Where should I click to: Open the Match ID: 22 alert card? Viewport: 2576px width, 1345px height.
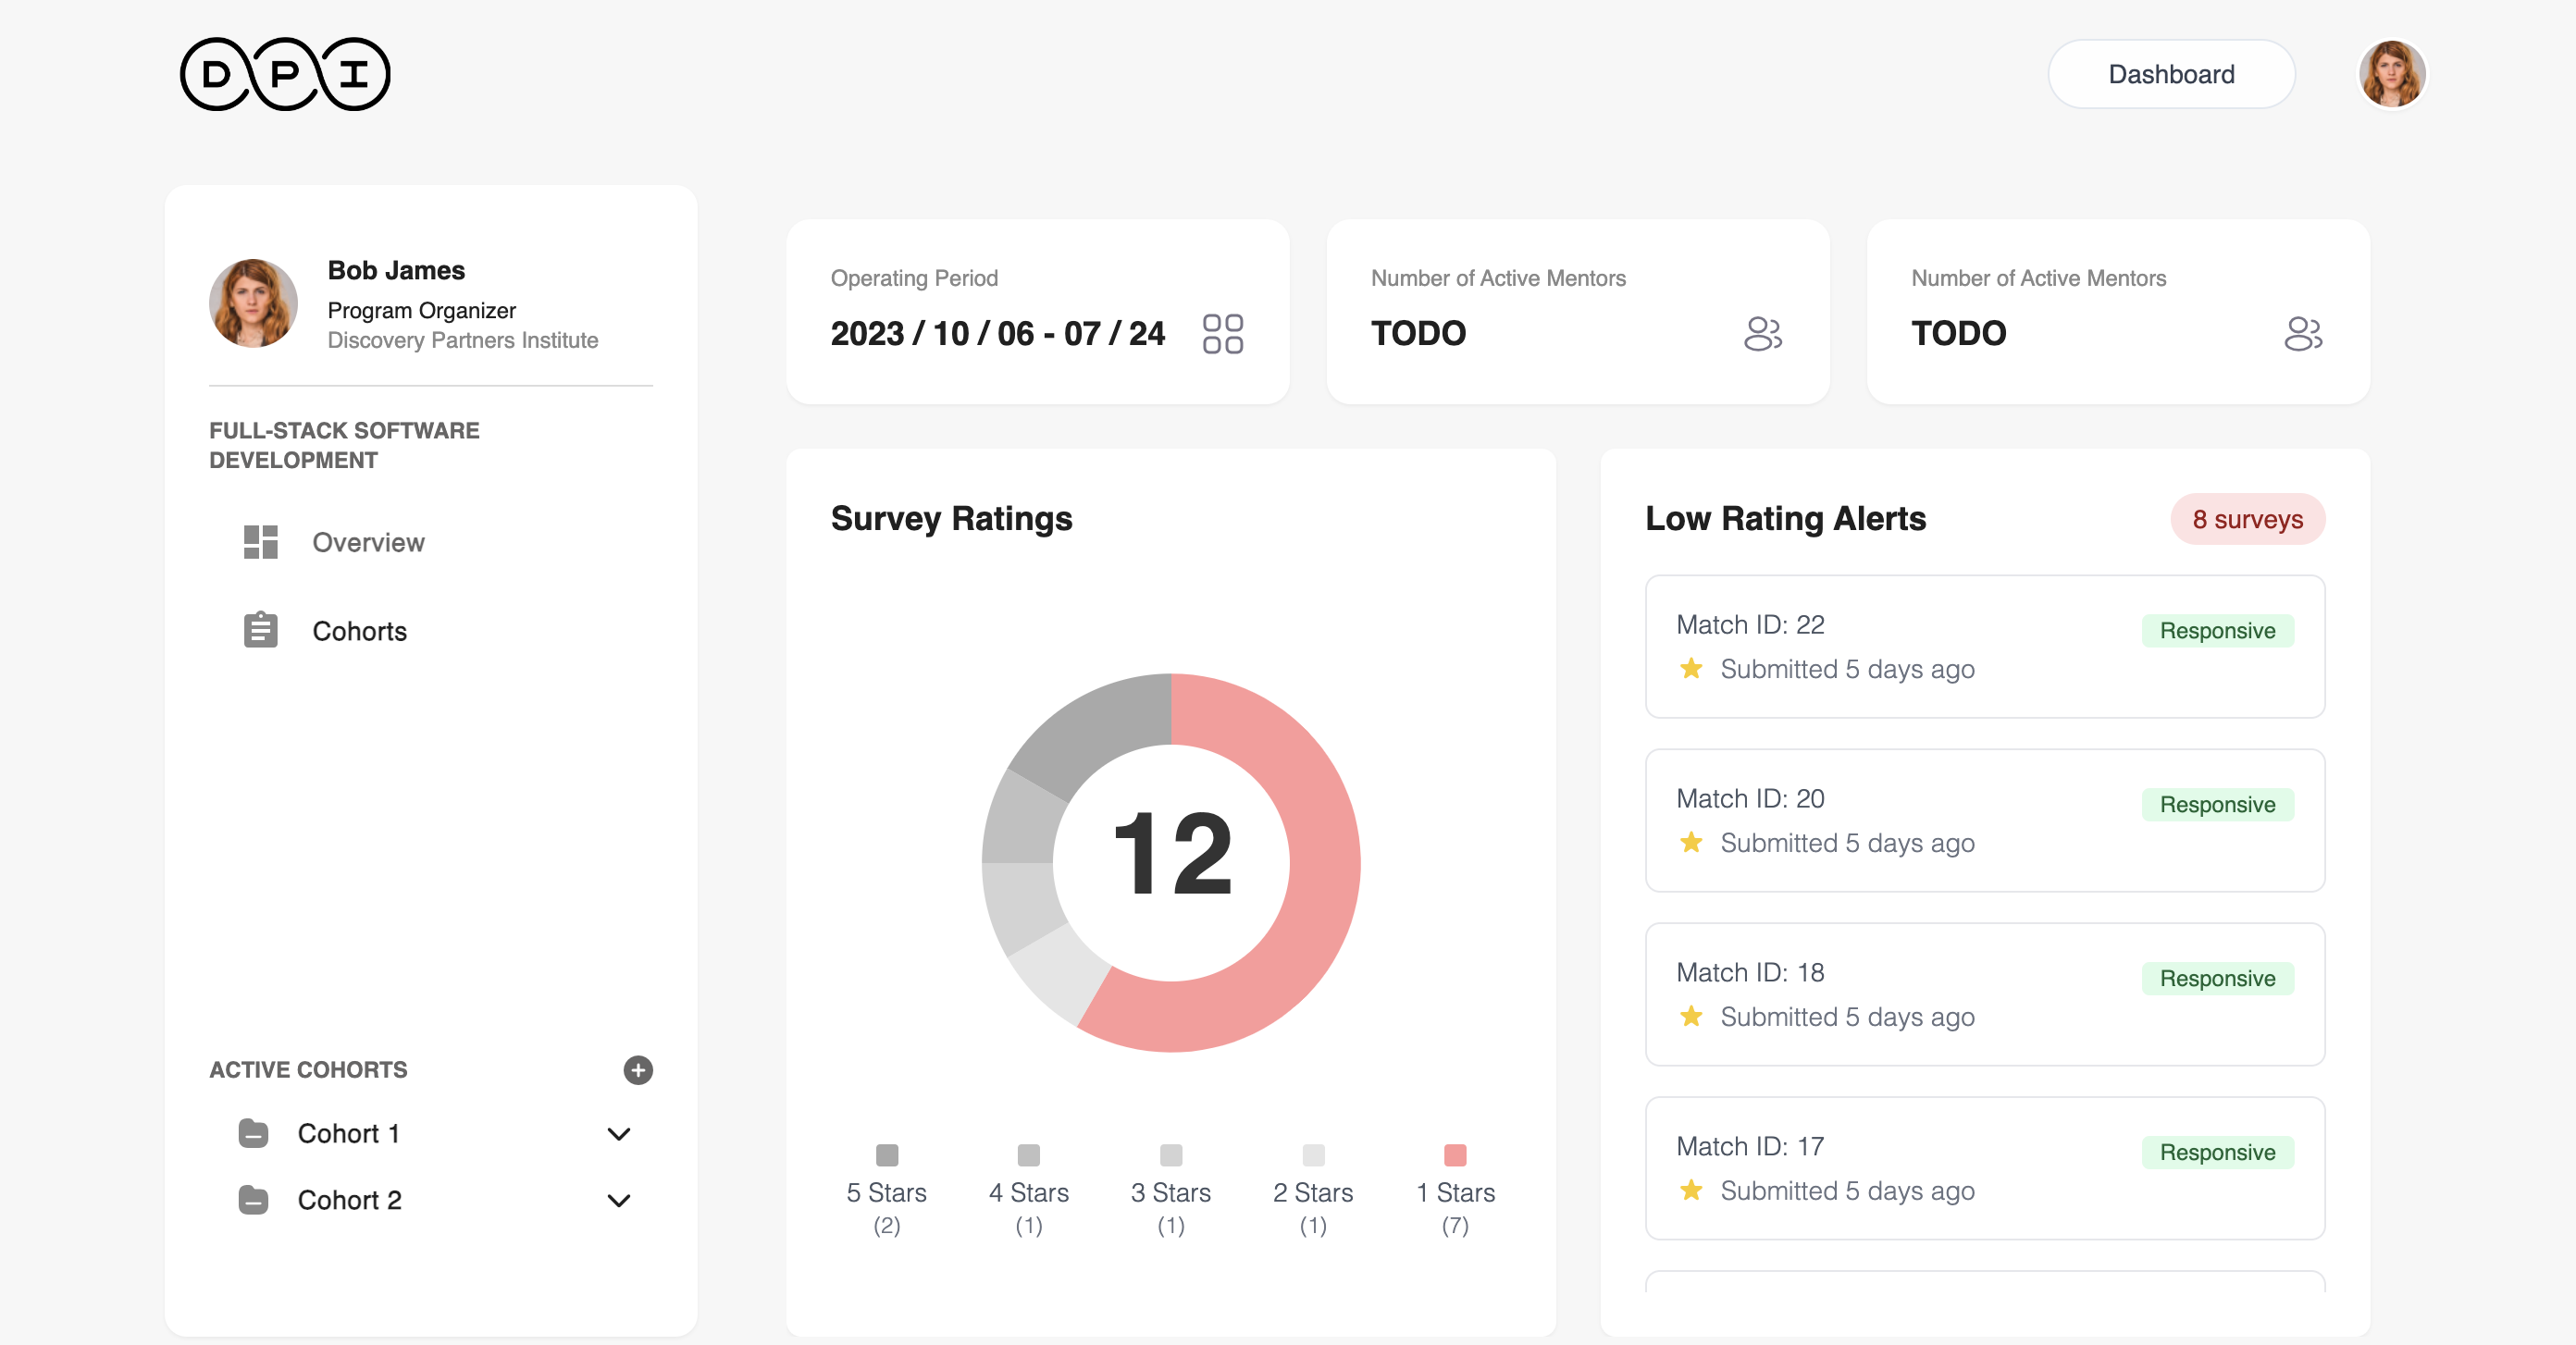click(x=1985, y=646)
